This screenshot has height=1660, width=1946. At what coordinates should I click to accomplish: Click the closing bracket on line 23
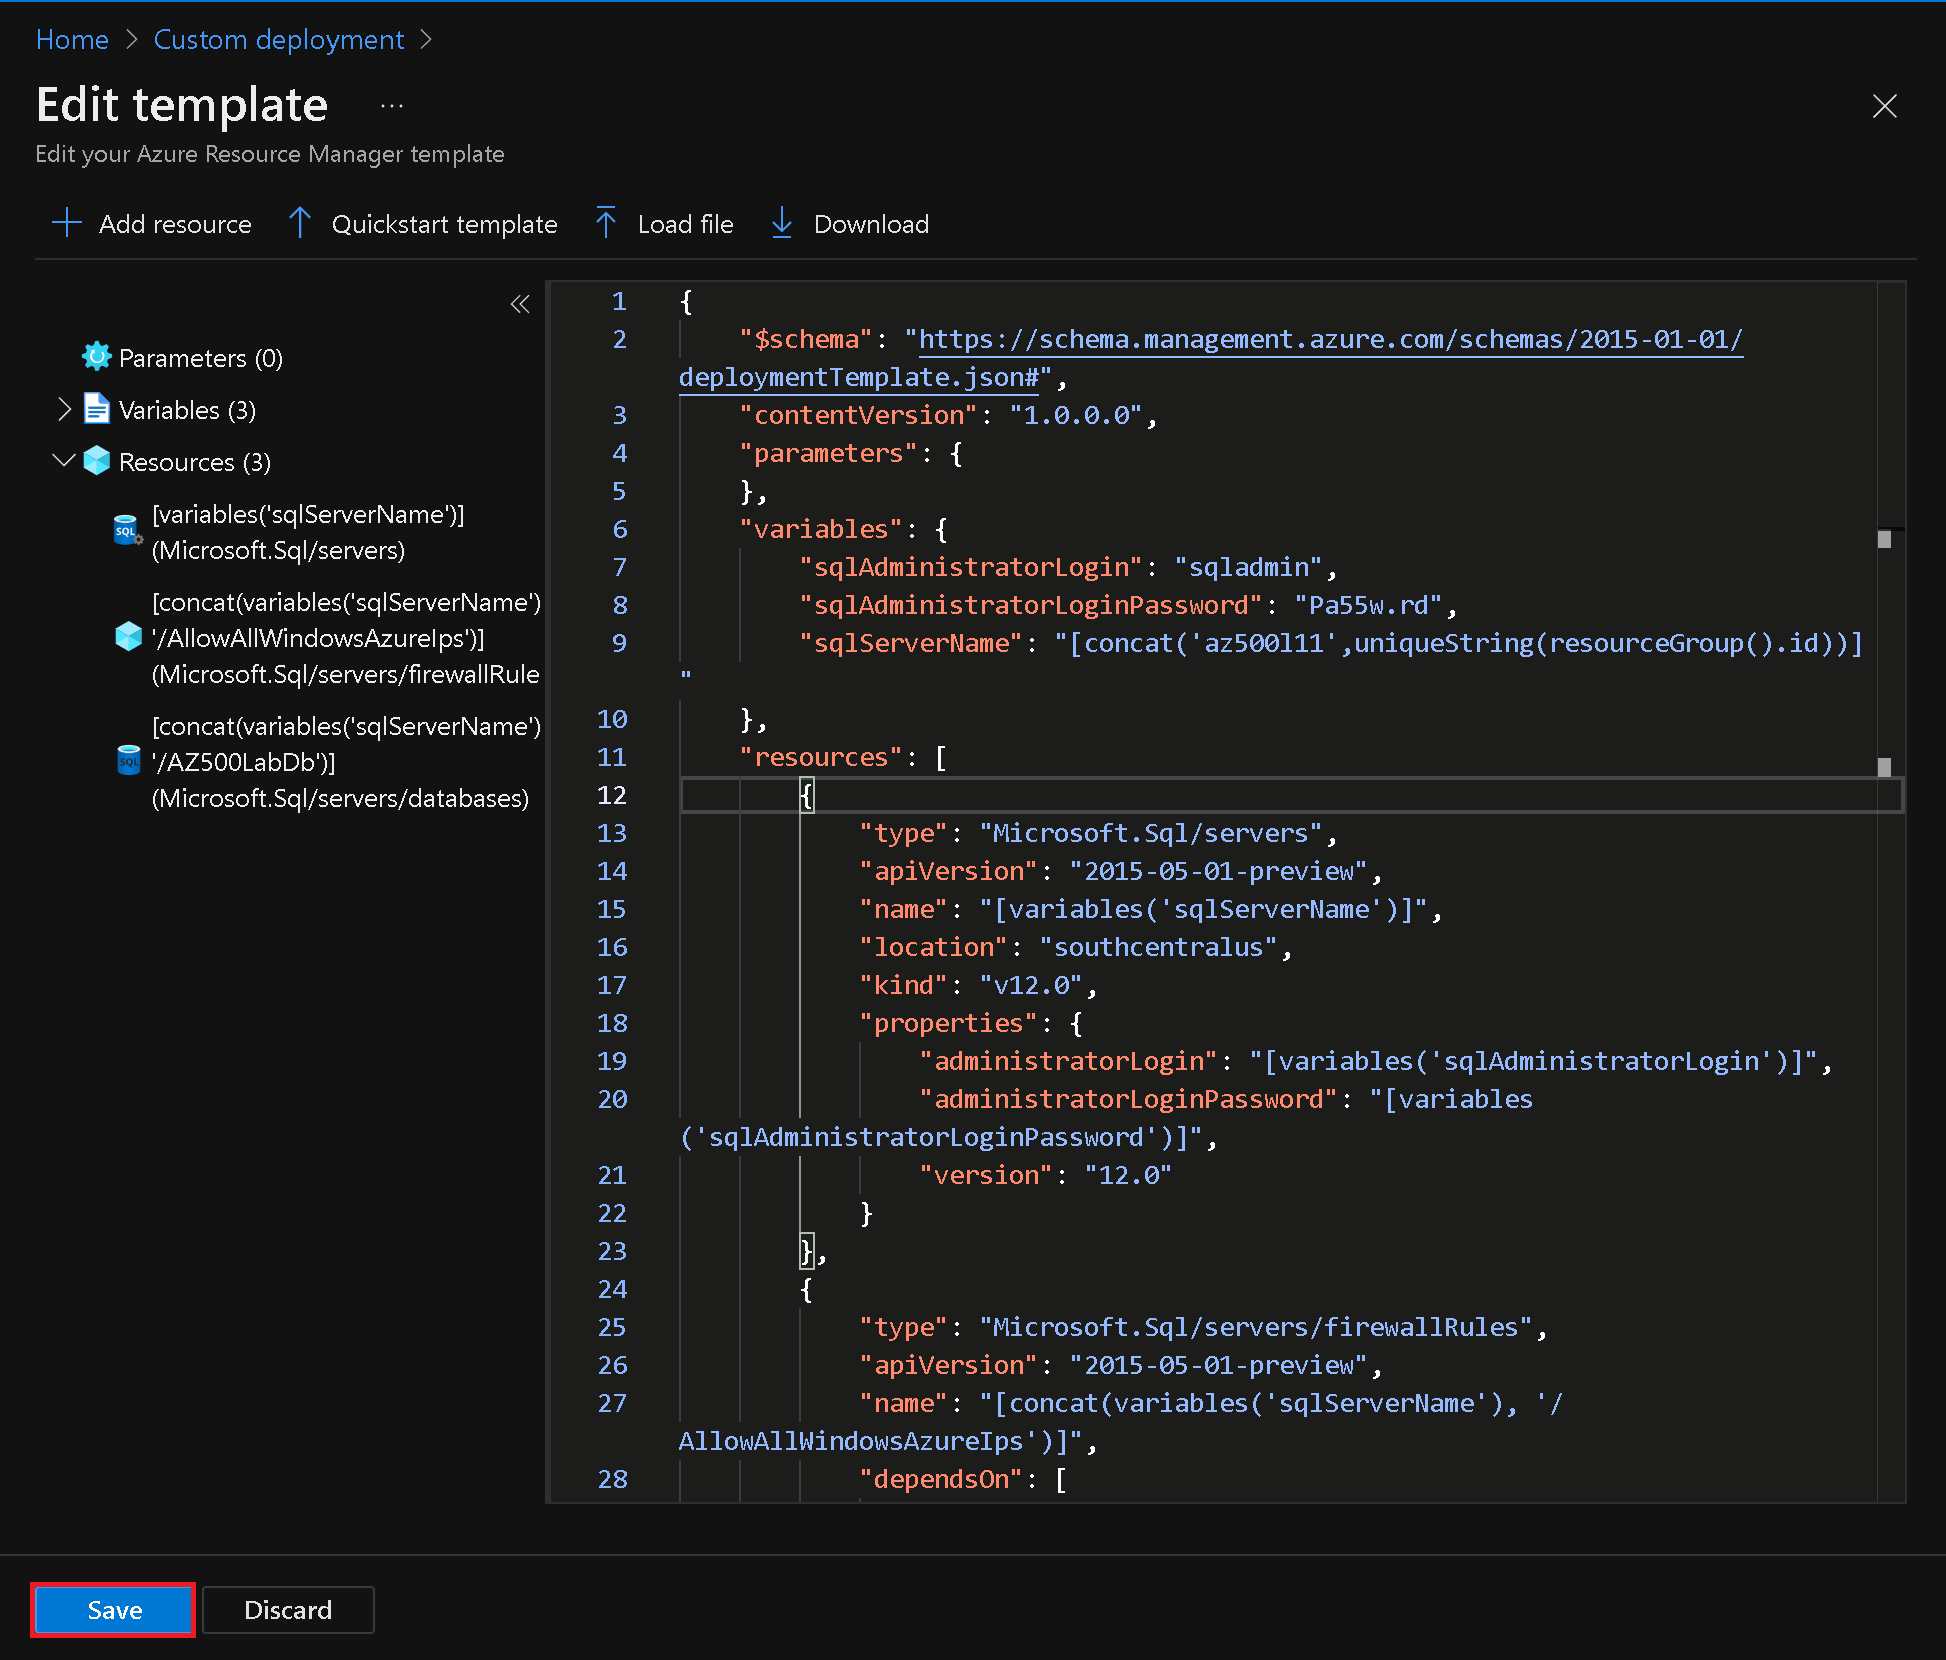(806, 1251)
